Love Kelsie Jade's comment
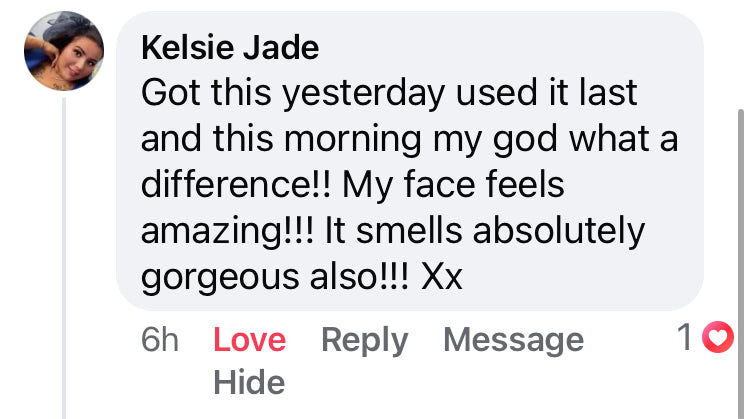The height and width of the screenshot is (419, 750). [x=249, y=340]
